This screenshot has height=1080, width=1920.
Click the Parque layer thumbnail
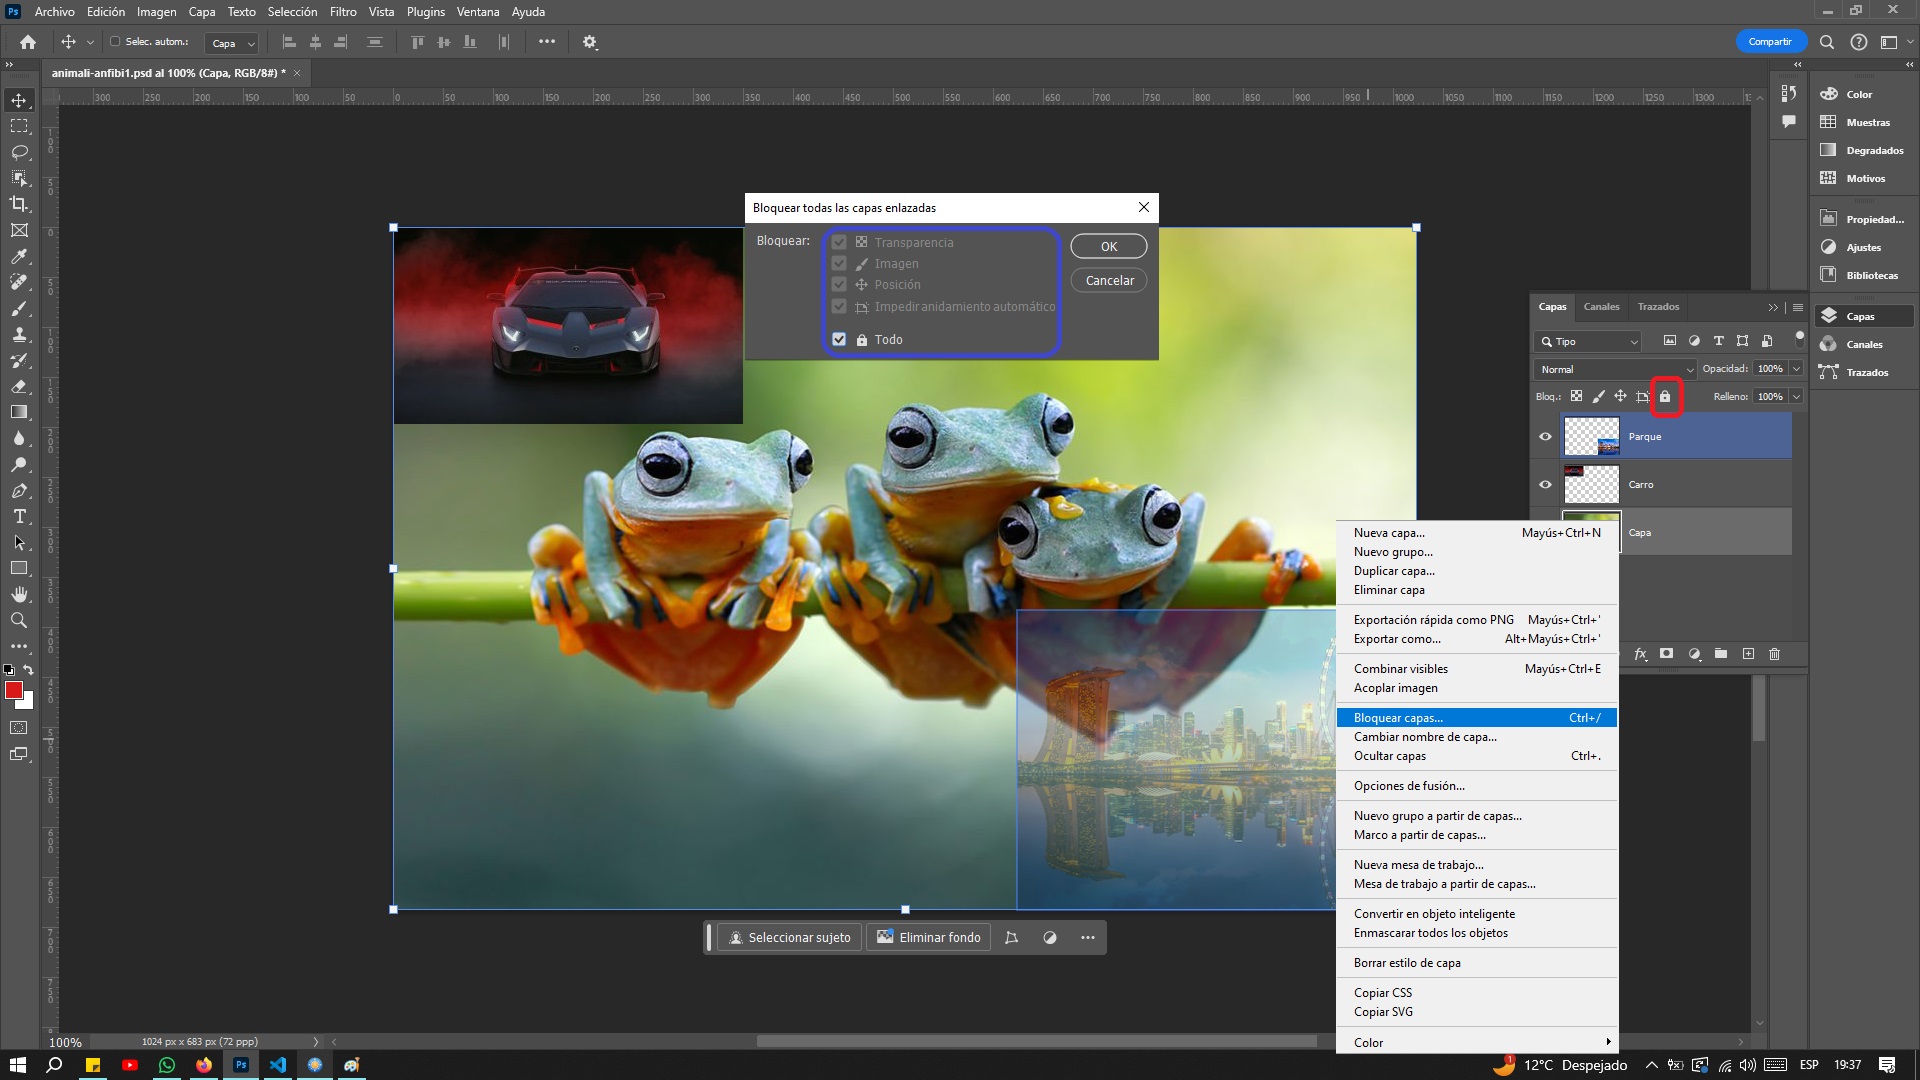[1590, 435]
